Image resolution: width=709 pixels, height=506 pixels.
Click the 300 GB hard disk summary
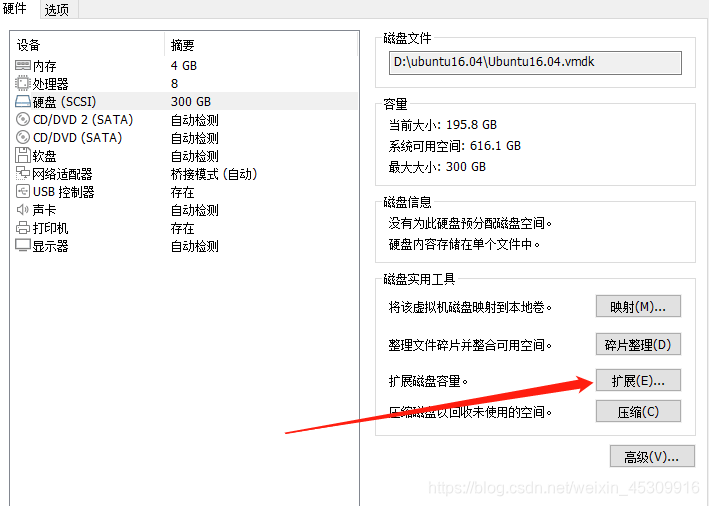coord(191,102)
